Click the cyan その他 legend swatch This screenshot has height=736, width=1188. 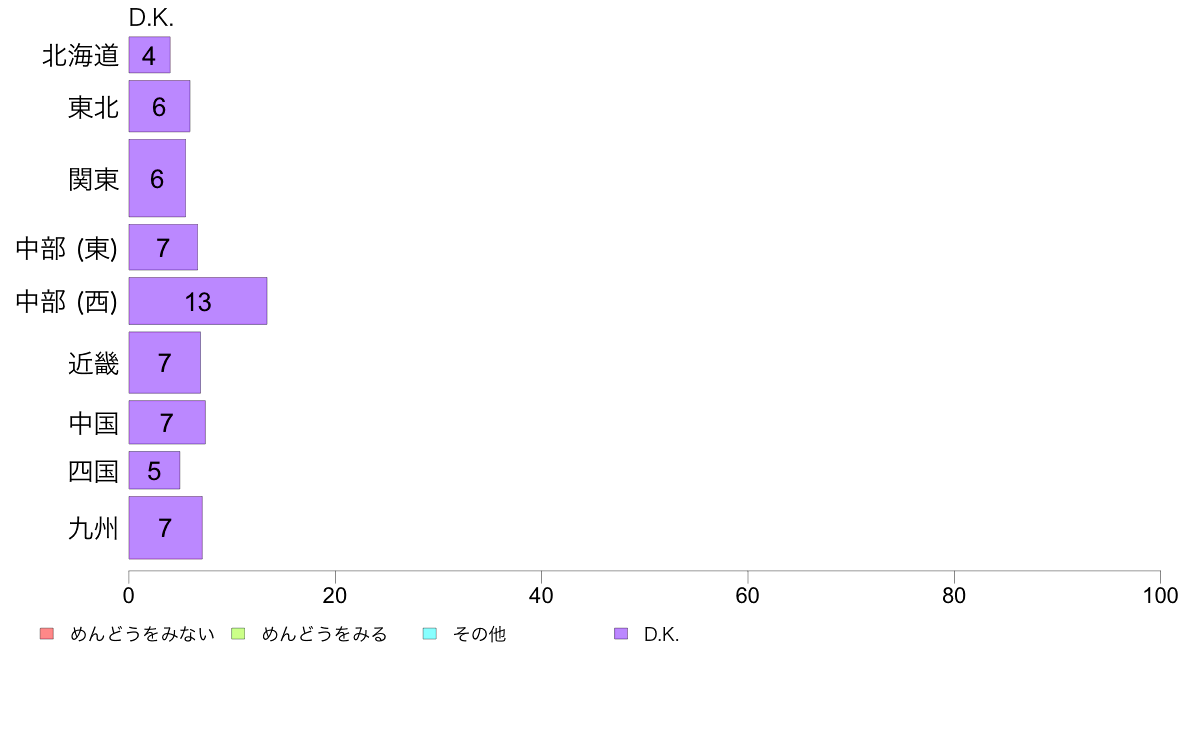click(430, 634)
